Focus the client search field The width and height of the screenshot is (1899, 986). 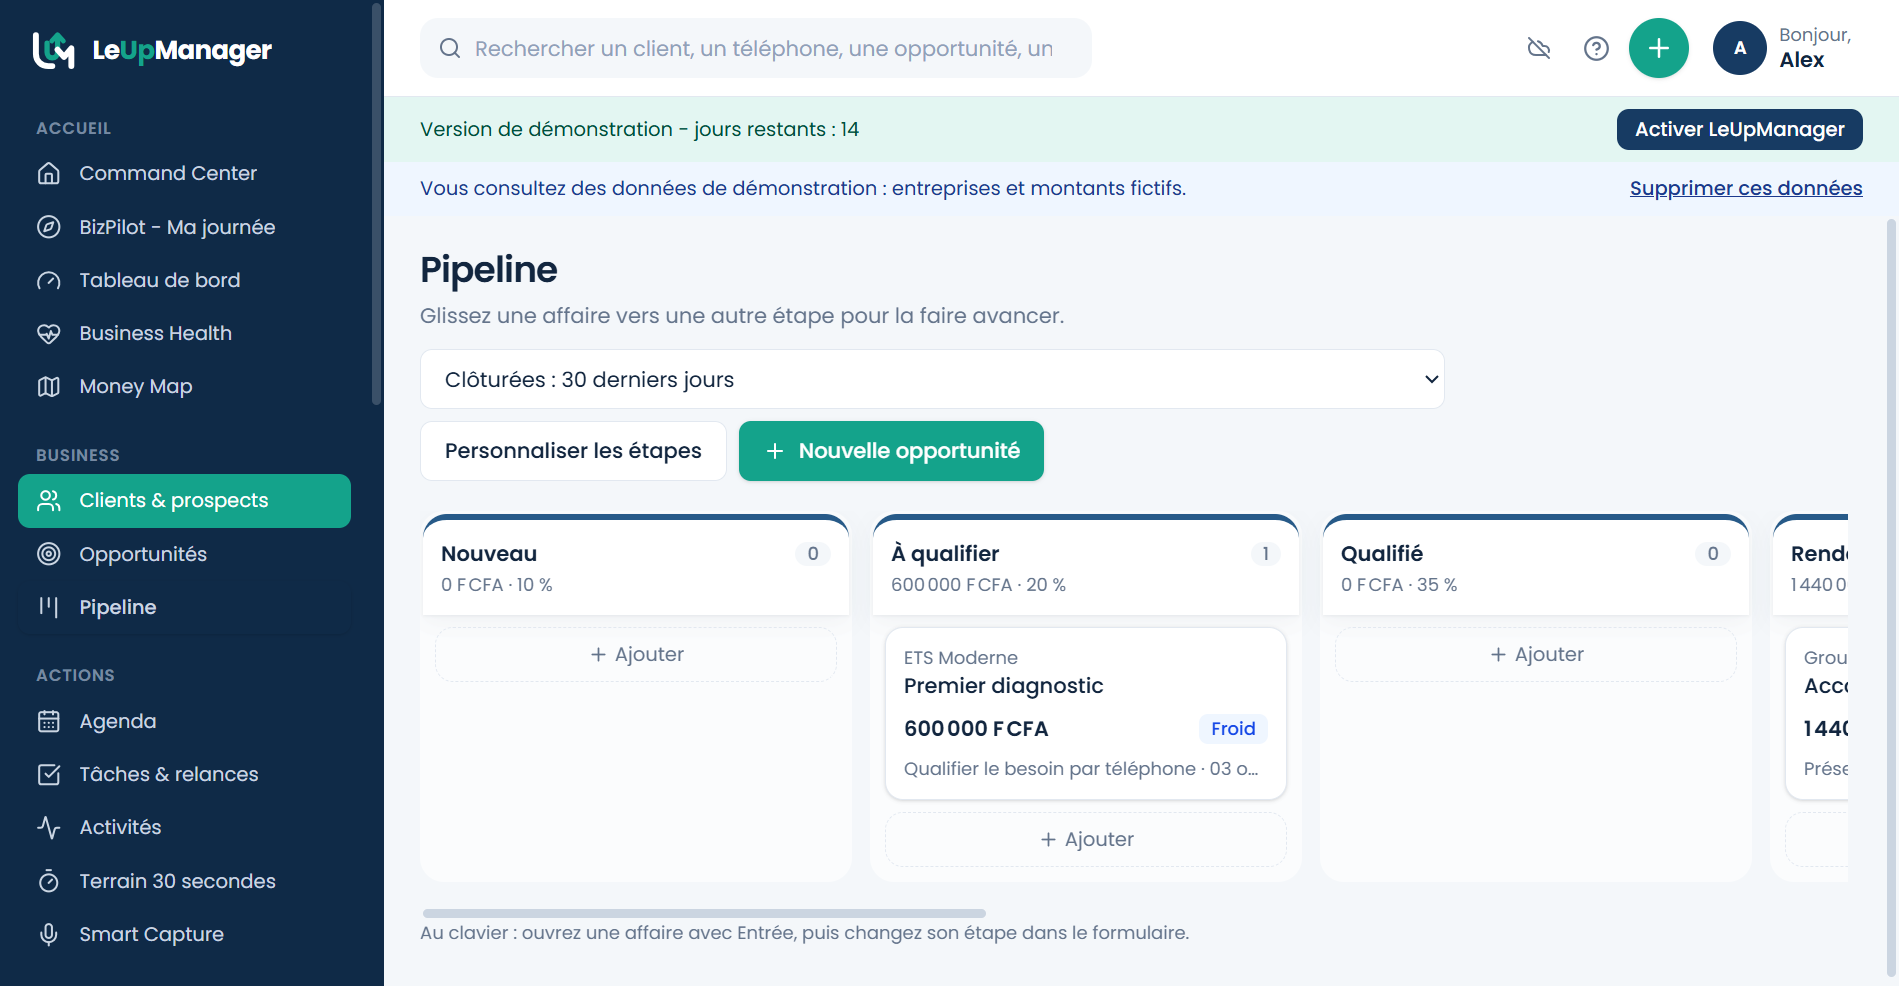coord(756,48)
